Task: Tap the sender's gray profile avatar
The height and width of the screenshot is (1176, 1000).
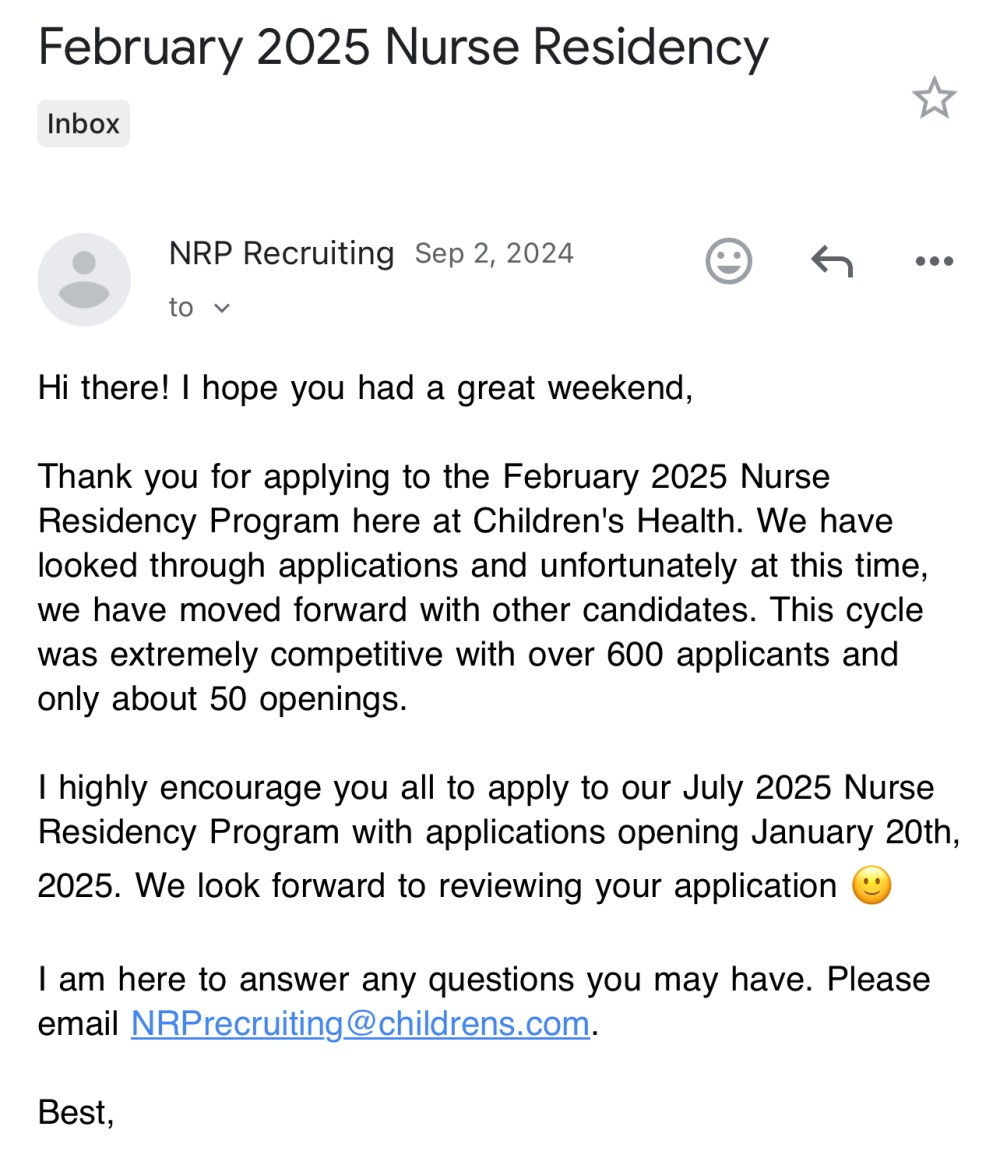Action: pyautogui.click(x=84, y=279)
